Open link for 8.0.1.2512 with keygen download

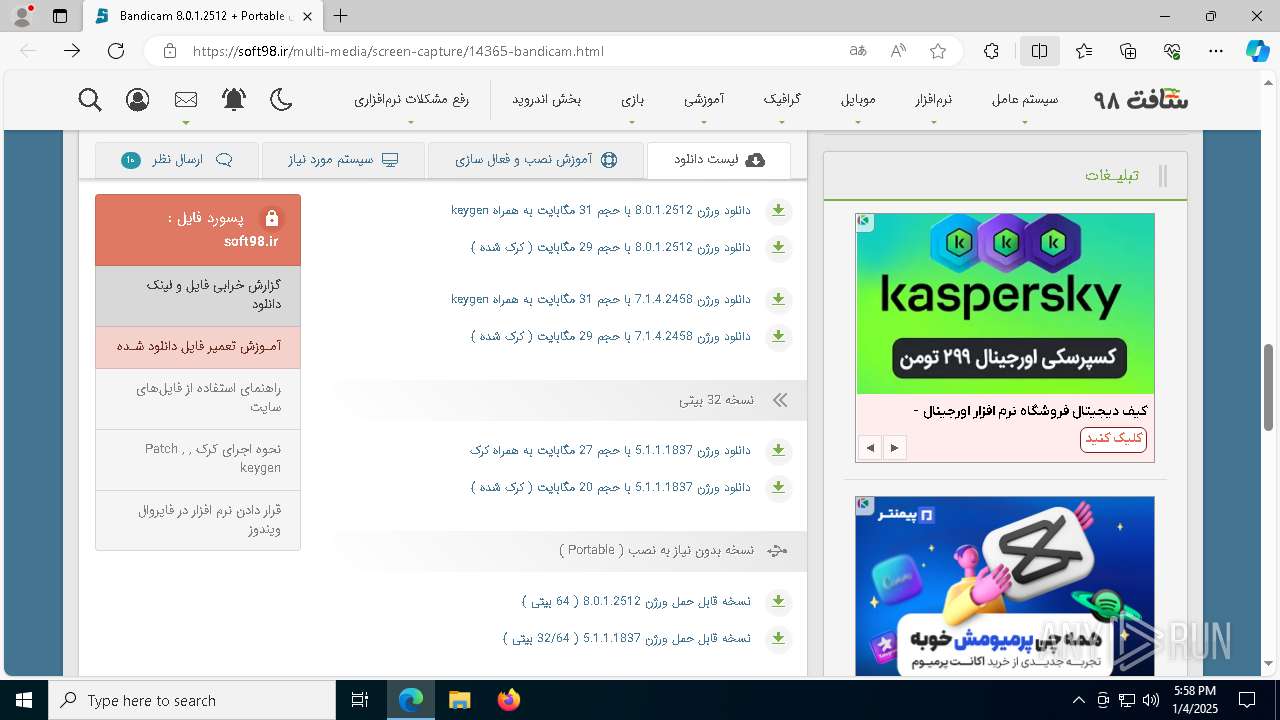pyautogui.click(x=600, y=211)
